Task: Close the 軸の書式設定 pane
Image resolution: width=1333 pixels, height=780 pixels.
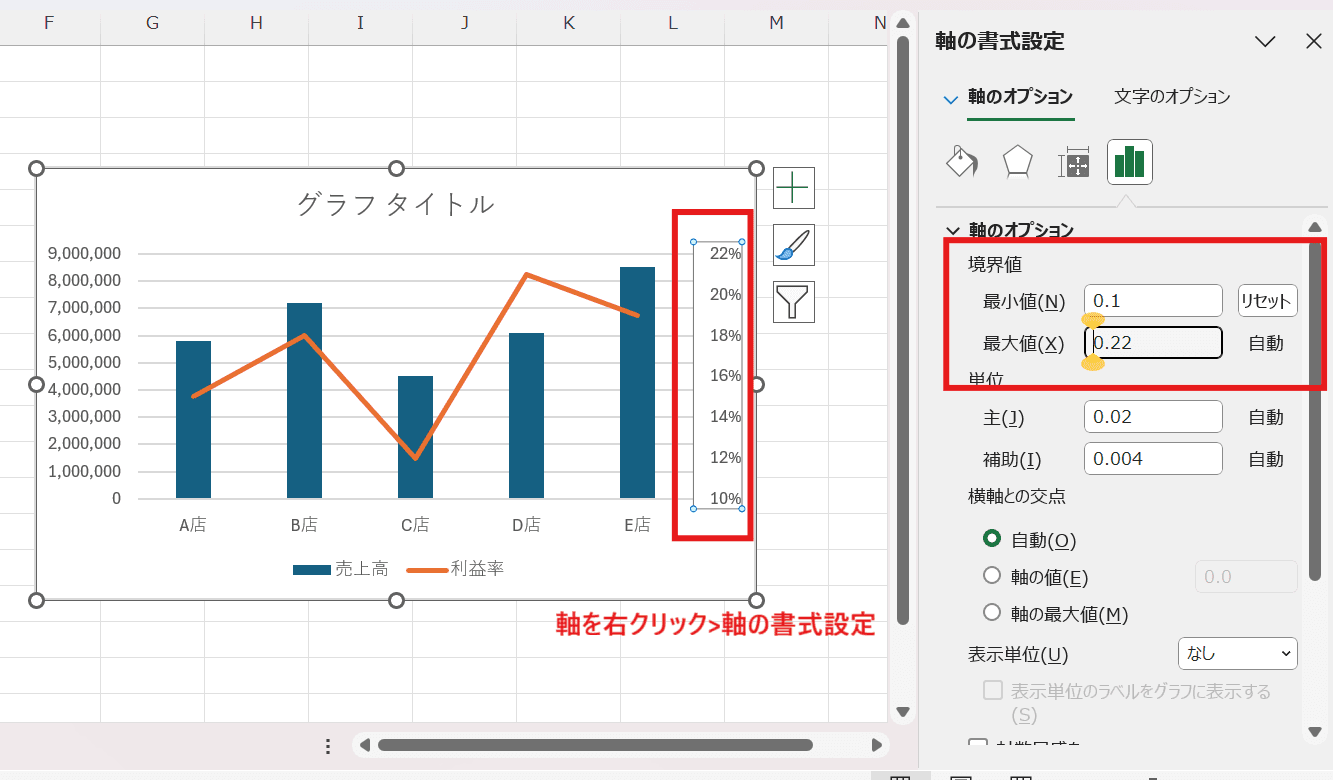Action: [1314, 41]
